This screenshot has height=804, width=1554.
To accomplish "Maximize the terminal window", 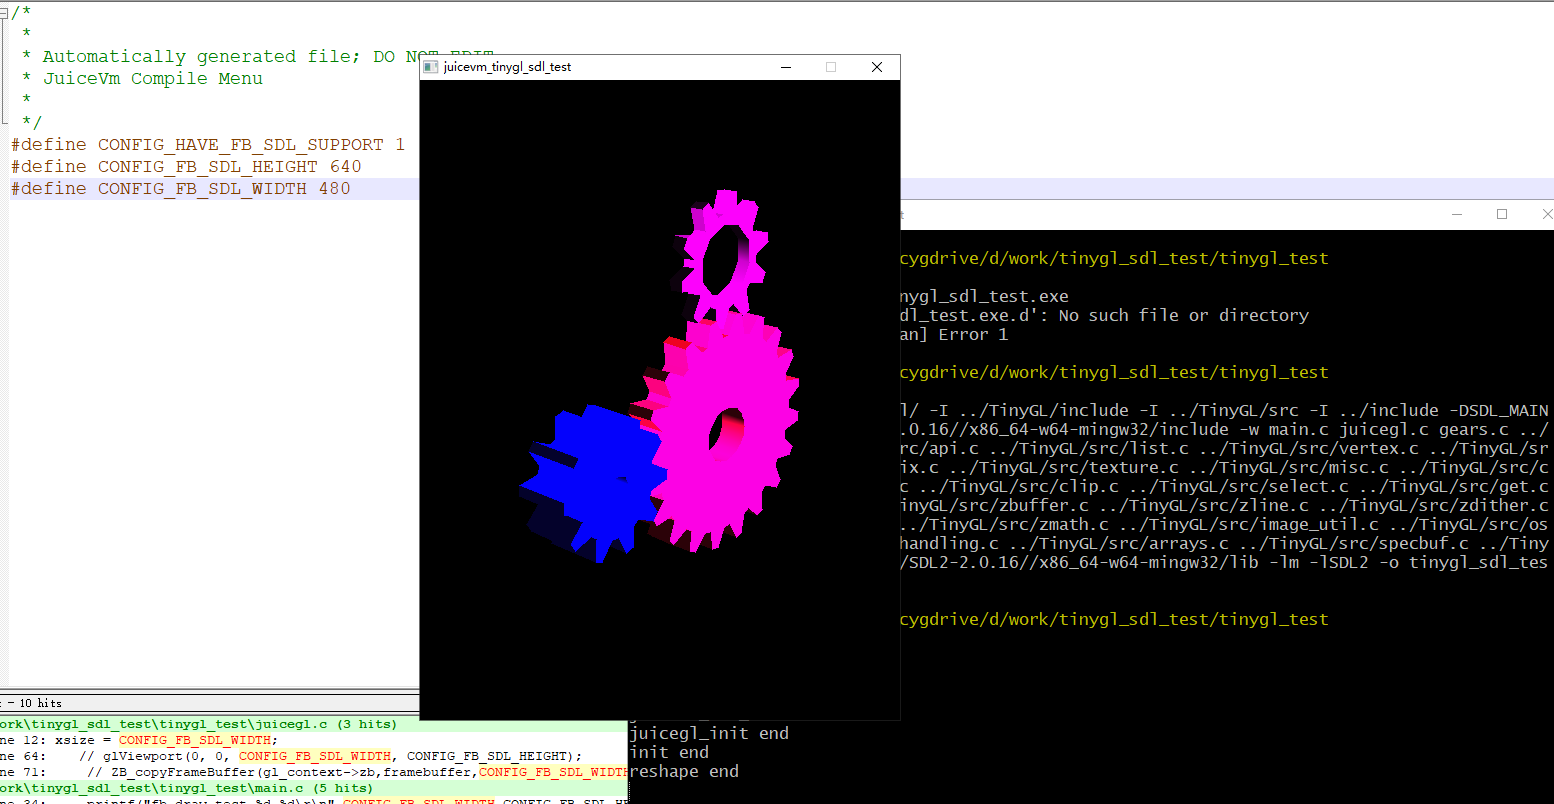I will [1502, 214].
